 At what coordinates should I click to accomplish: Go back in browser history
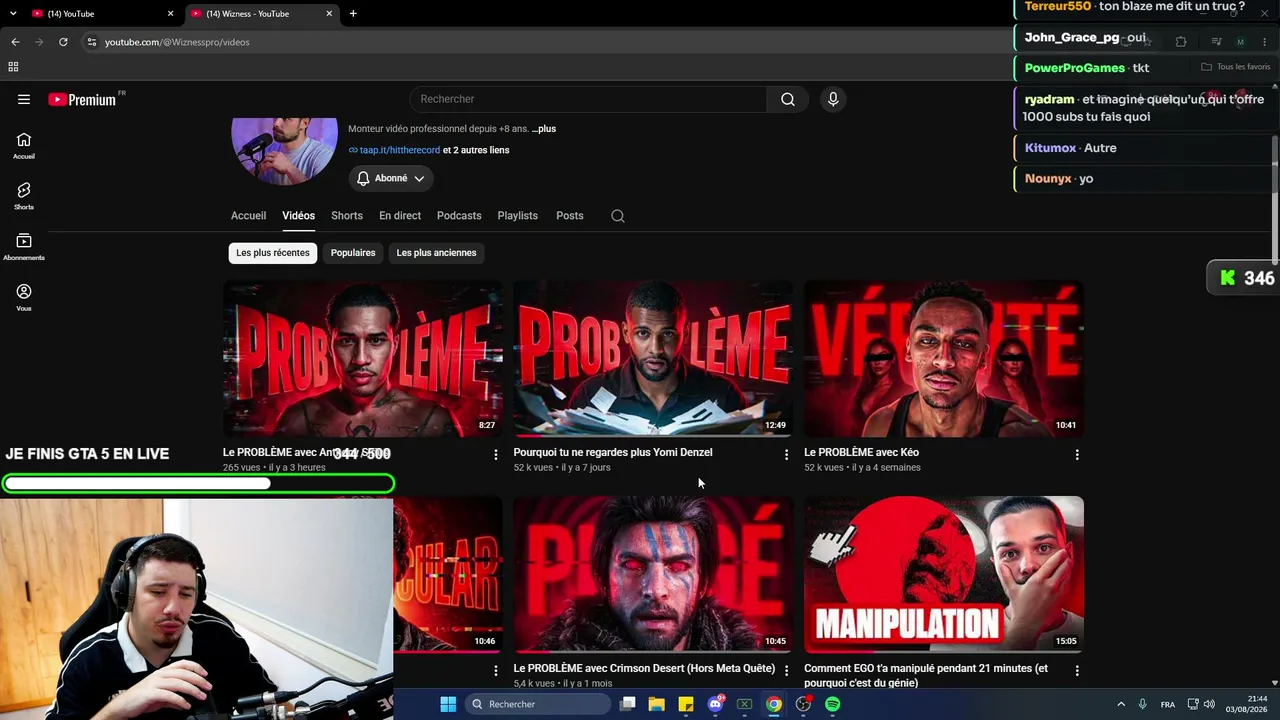(x=15, y=42)
